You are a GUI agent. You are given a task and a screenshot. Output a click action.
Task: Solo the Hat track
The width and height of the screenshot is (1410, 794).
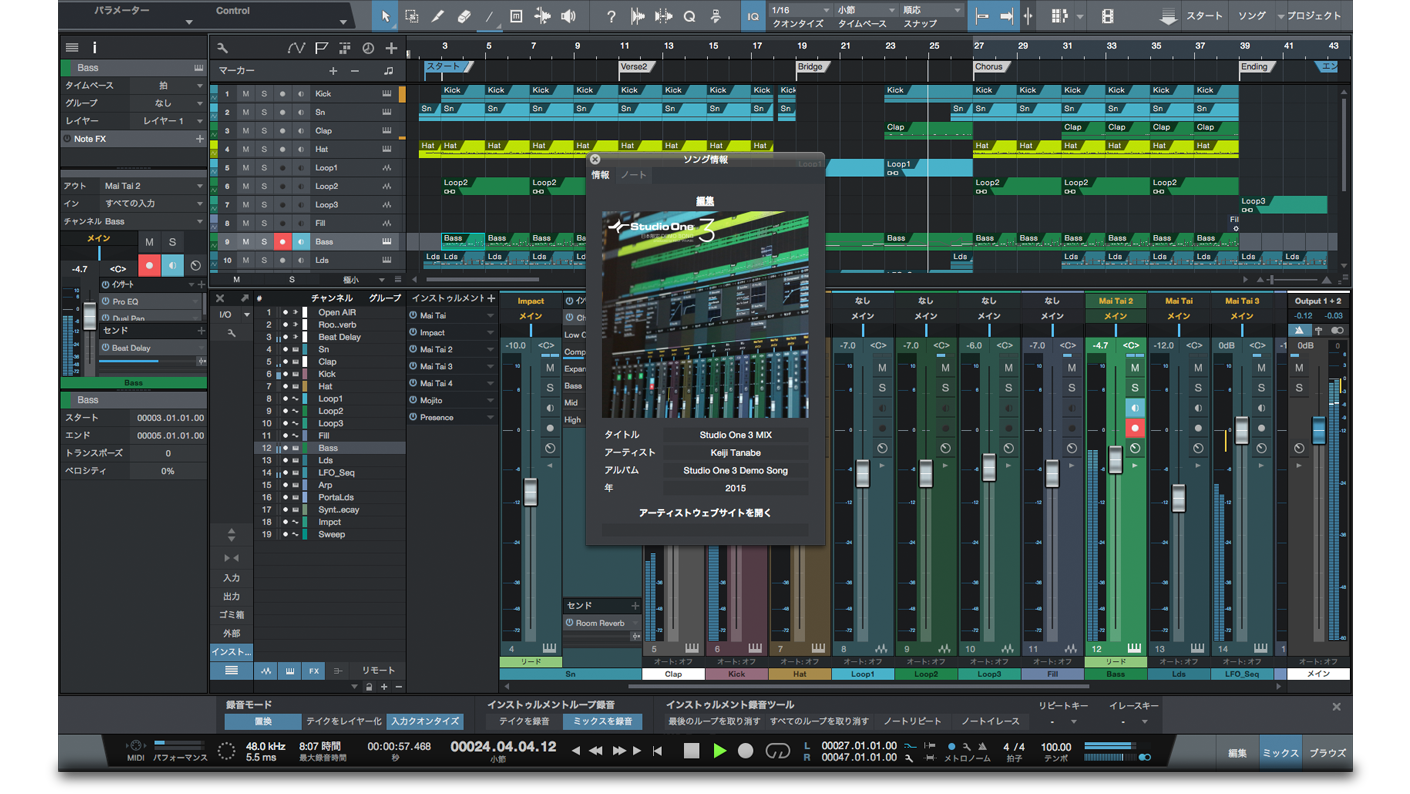click(x=264, y=149)
